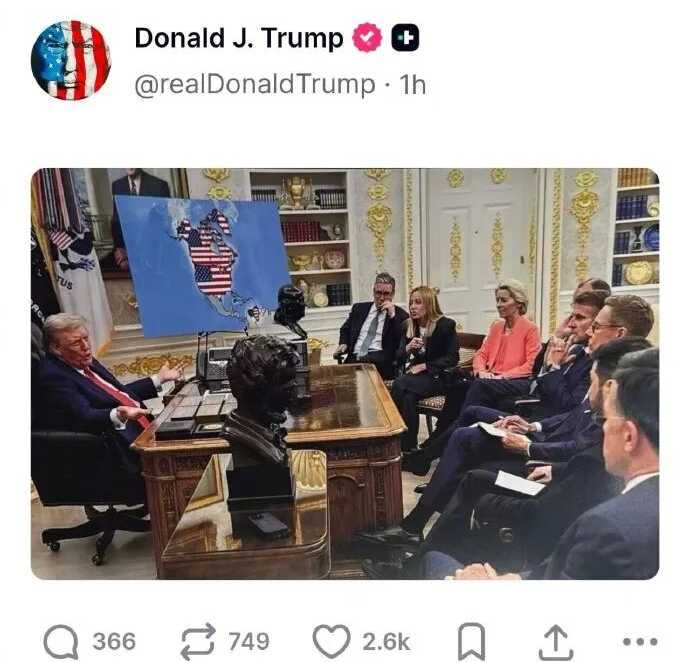Open the @realDonaldTrump handle link

255,84
